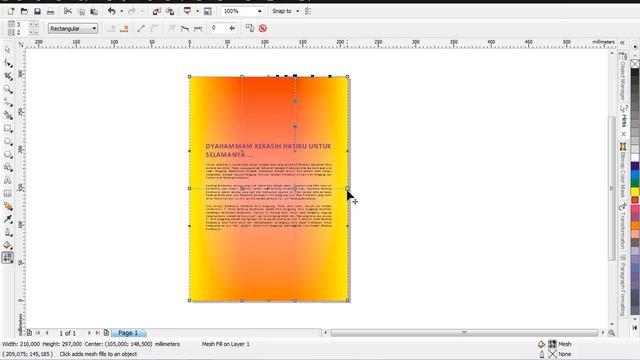The height and width of the screenshot is (360, 640).
Task: Print the document using the printer icon
Action: [x=50, y=11]
